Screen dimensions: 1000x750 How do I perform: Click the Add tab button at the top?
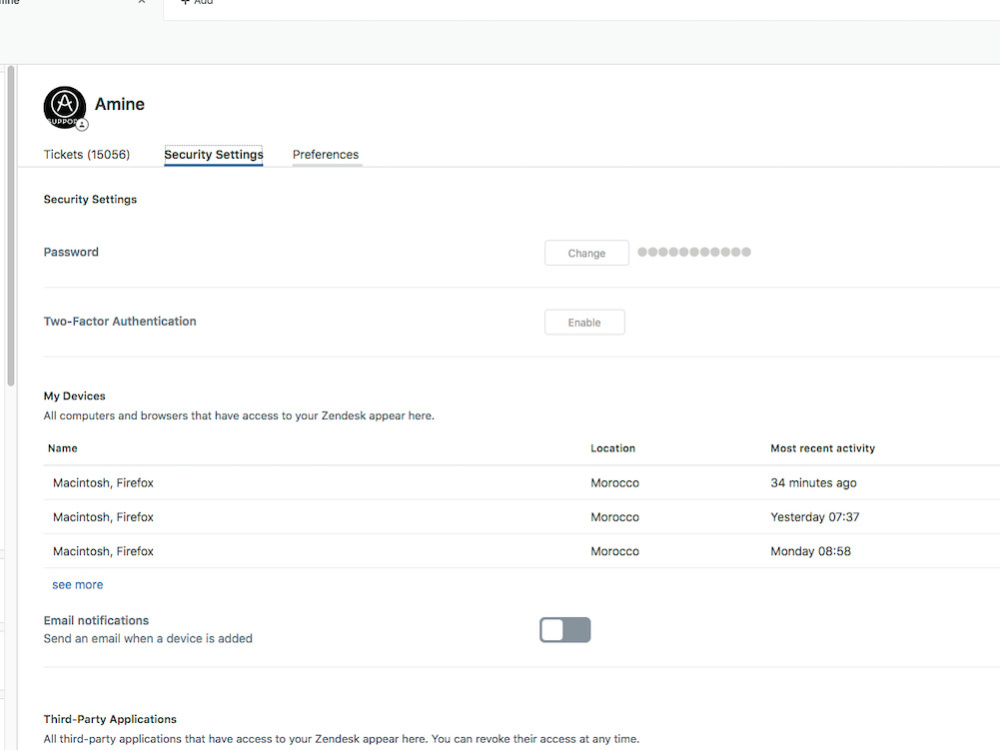tap(198, 3)
